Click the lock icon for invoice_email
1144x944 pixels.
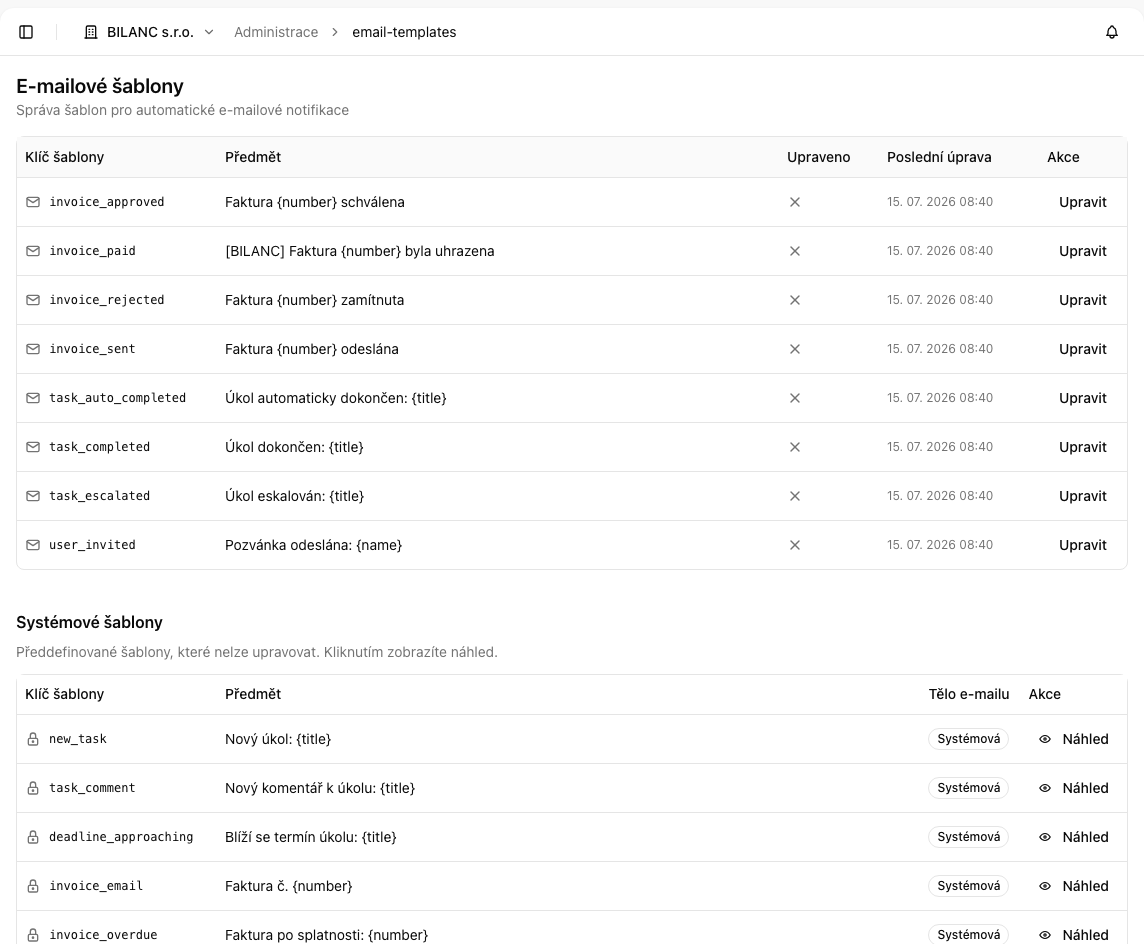(33, 886)
